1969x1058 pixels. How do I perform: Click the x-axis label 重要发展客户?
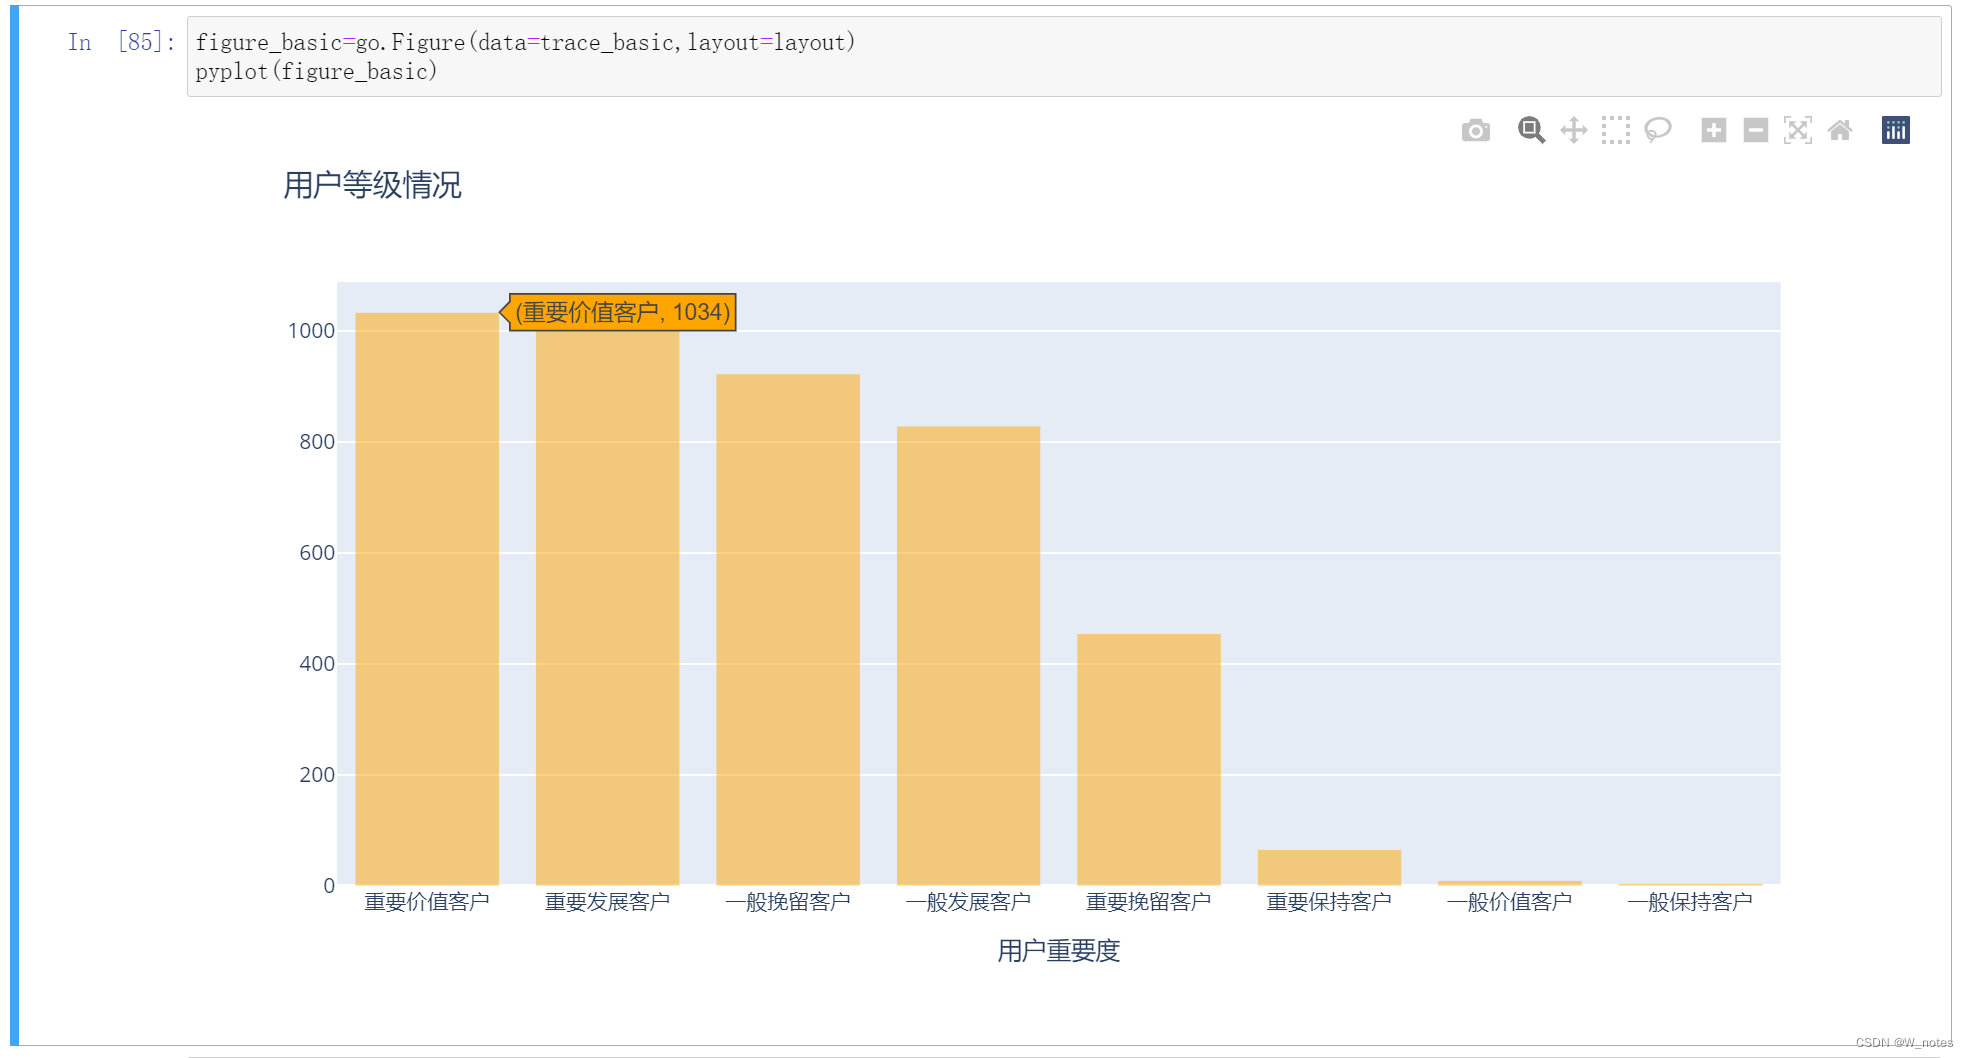607,902
